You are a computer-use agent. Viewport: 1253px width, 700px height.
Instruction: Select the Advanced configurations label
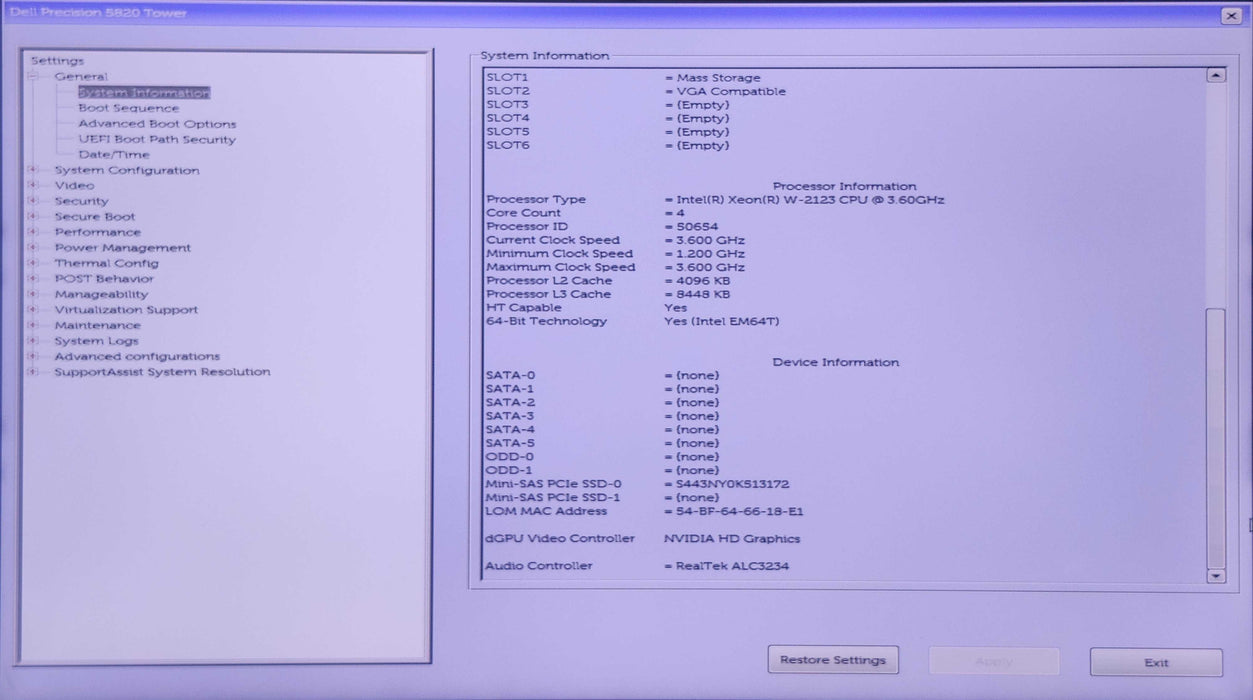137,356
